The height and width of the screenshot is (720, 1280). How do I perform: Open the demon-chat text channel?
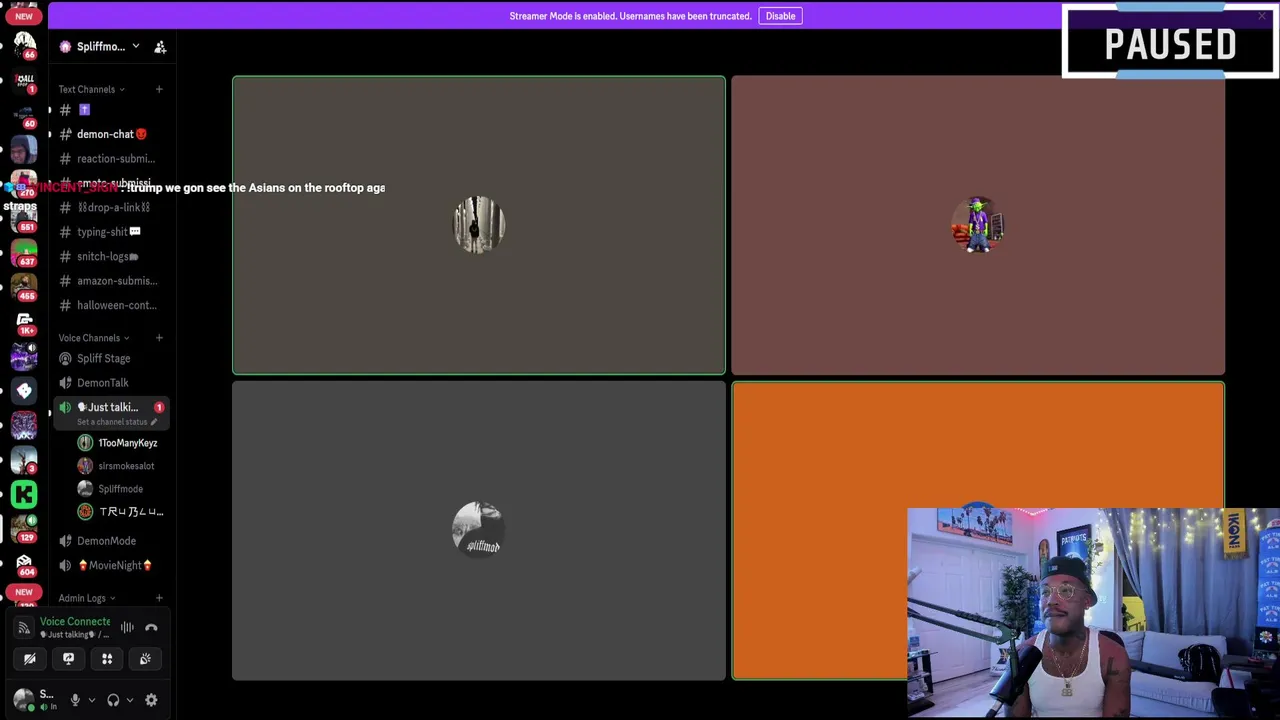[x=110, y=134]
